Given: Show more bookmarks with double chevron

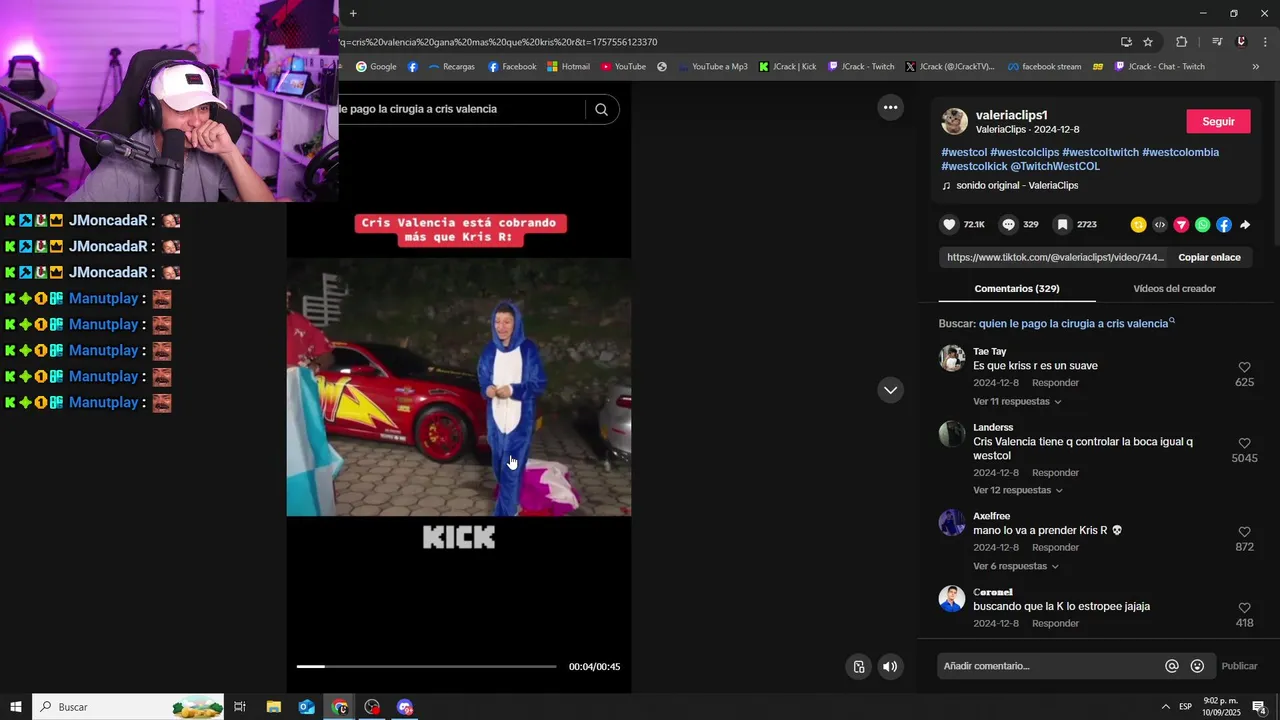Looking at the screenshot, I should 1256,67.
